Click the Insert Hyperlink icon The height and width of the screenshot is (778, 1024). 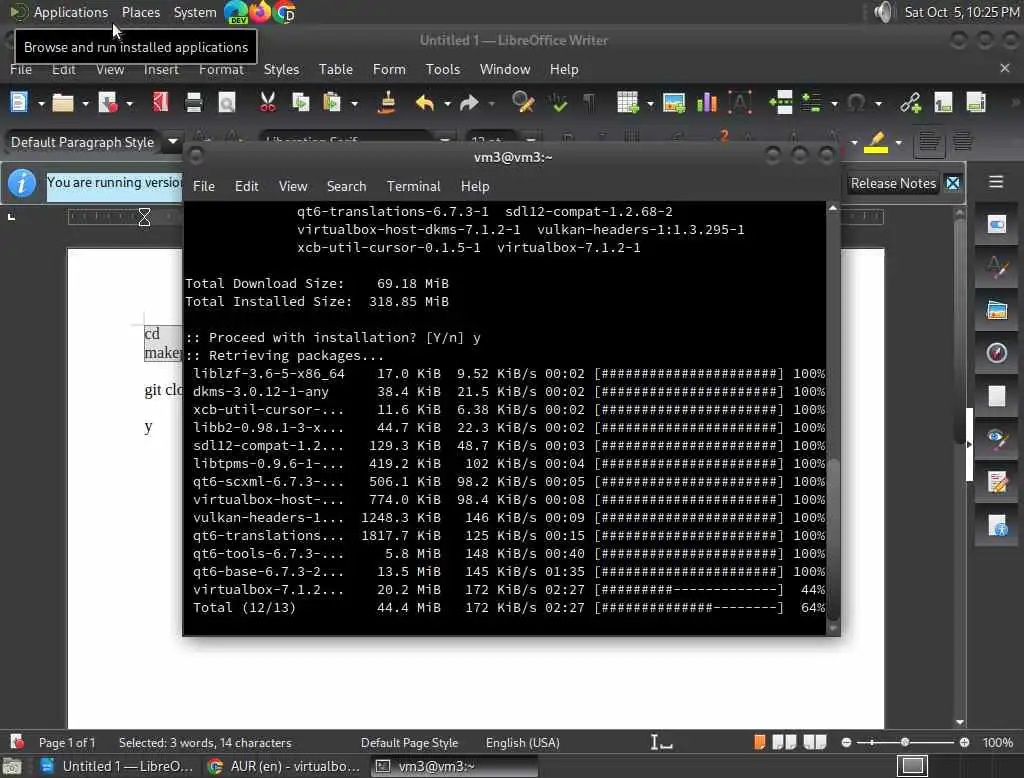(x=910, y=103)
